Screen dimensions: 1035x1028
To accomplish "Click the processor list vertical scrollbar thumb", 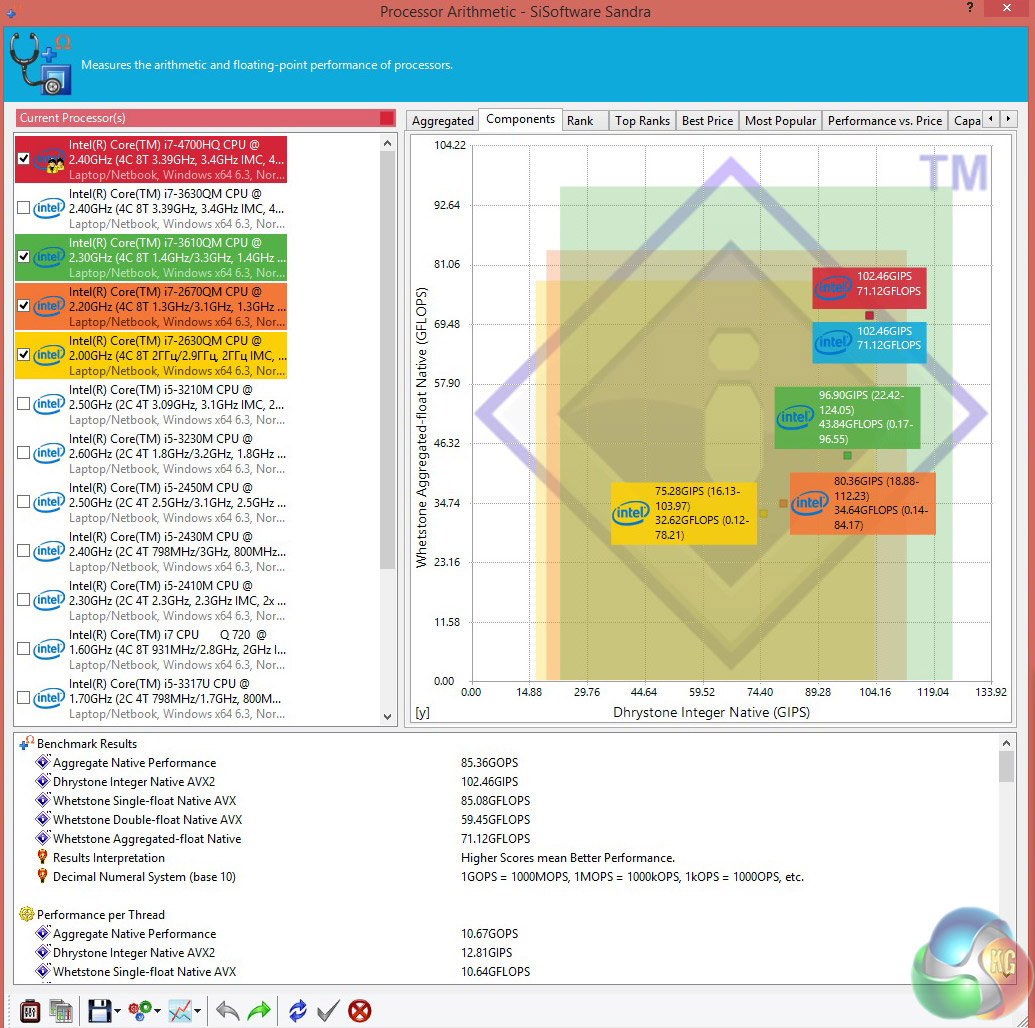I will point(387,360).
